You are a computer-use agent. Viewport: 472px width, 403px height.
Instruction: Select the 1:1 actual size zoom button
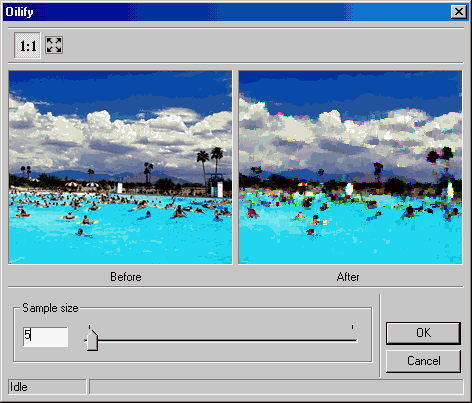coord(28,45)
